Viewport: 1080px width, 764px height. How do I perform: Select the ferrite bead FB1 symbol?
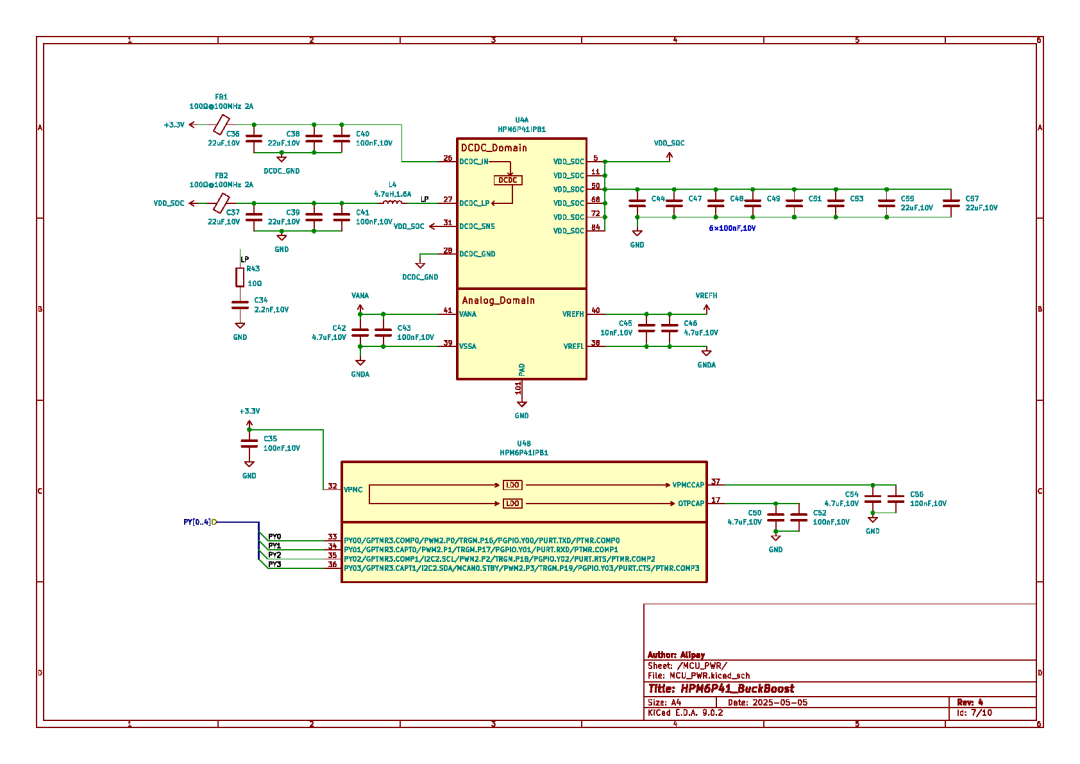tap(221, 124)
